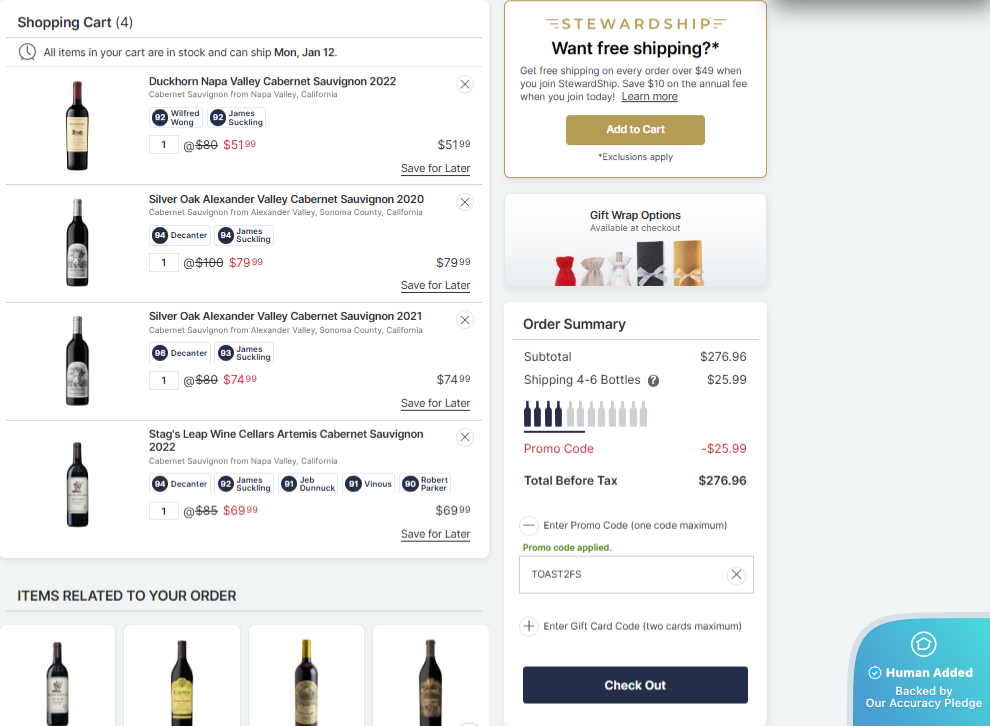The image size is (990, 726).
Task: Click the promo code input field
Action: (x=622, y=575)
